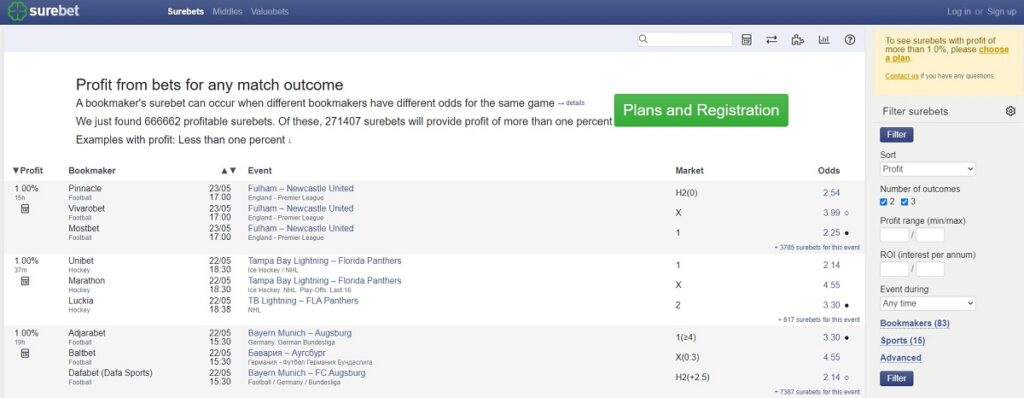Click the 2.54 odds for Pinnacle

(831, 193)
